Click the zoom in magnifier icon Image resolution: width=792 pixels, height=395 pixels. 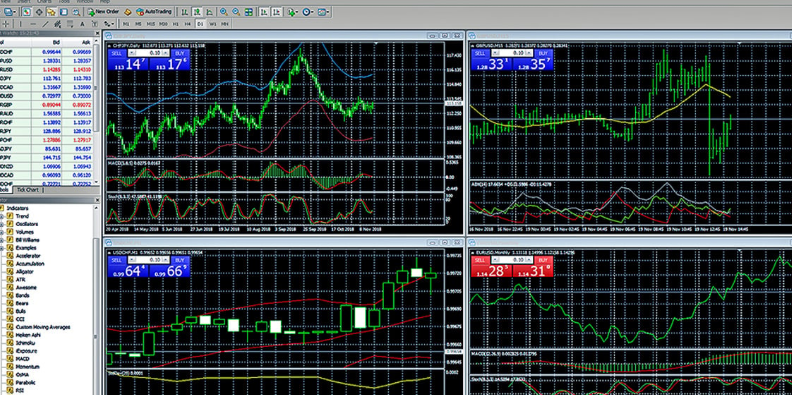tap(224, 12)
